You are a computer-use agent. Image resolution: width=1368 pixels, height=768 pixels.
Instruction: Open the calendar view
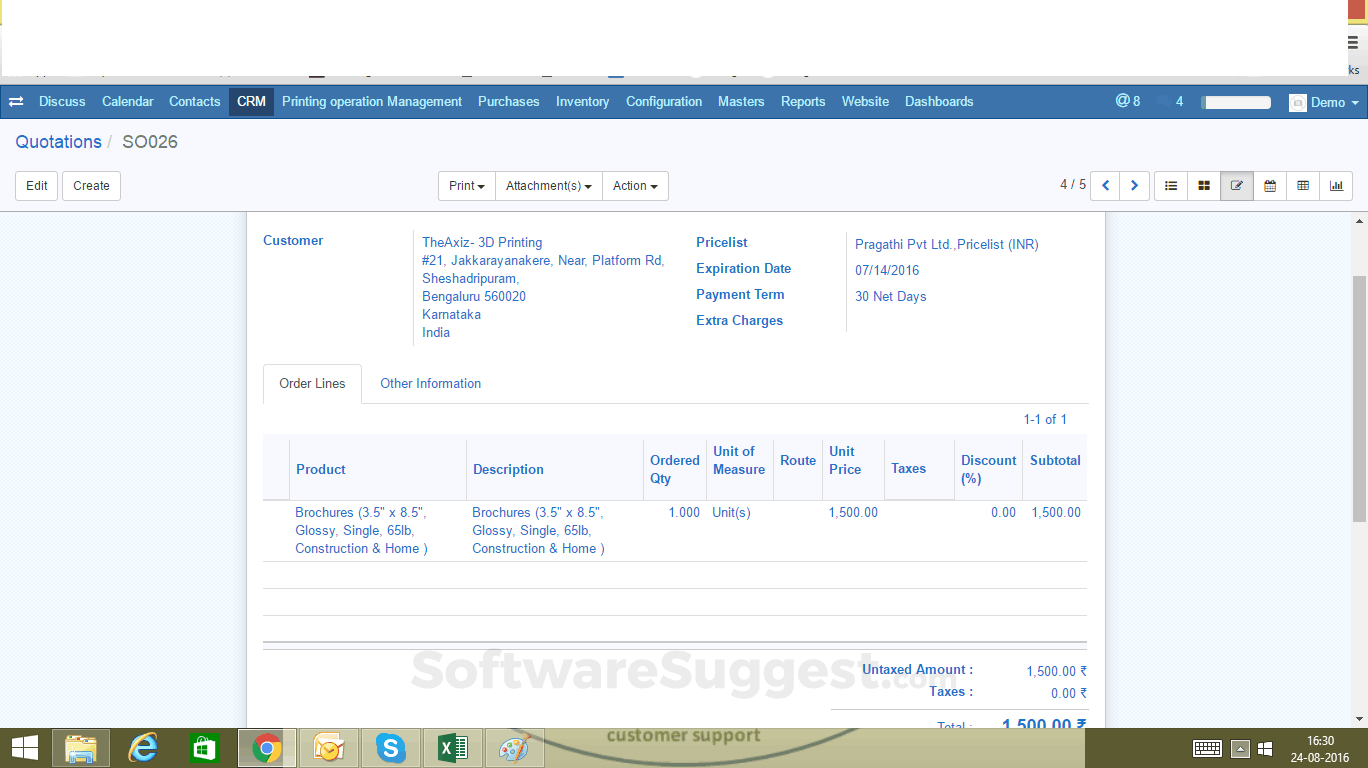1270,186
